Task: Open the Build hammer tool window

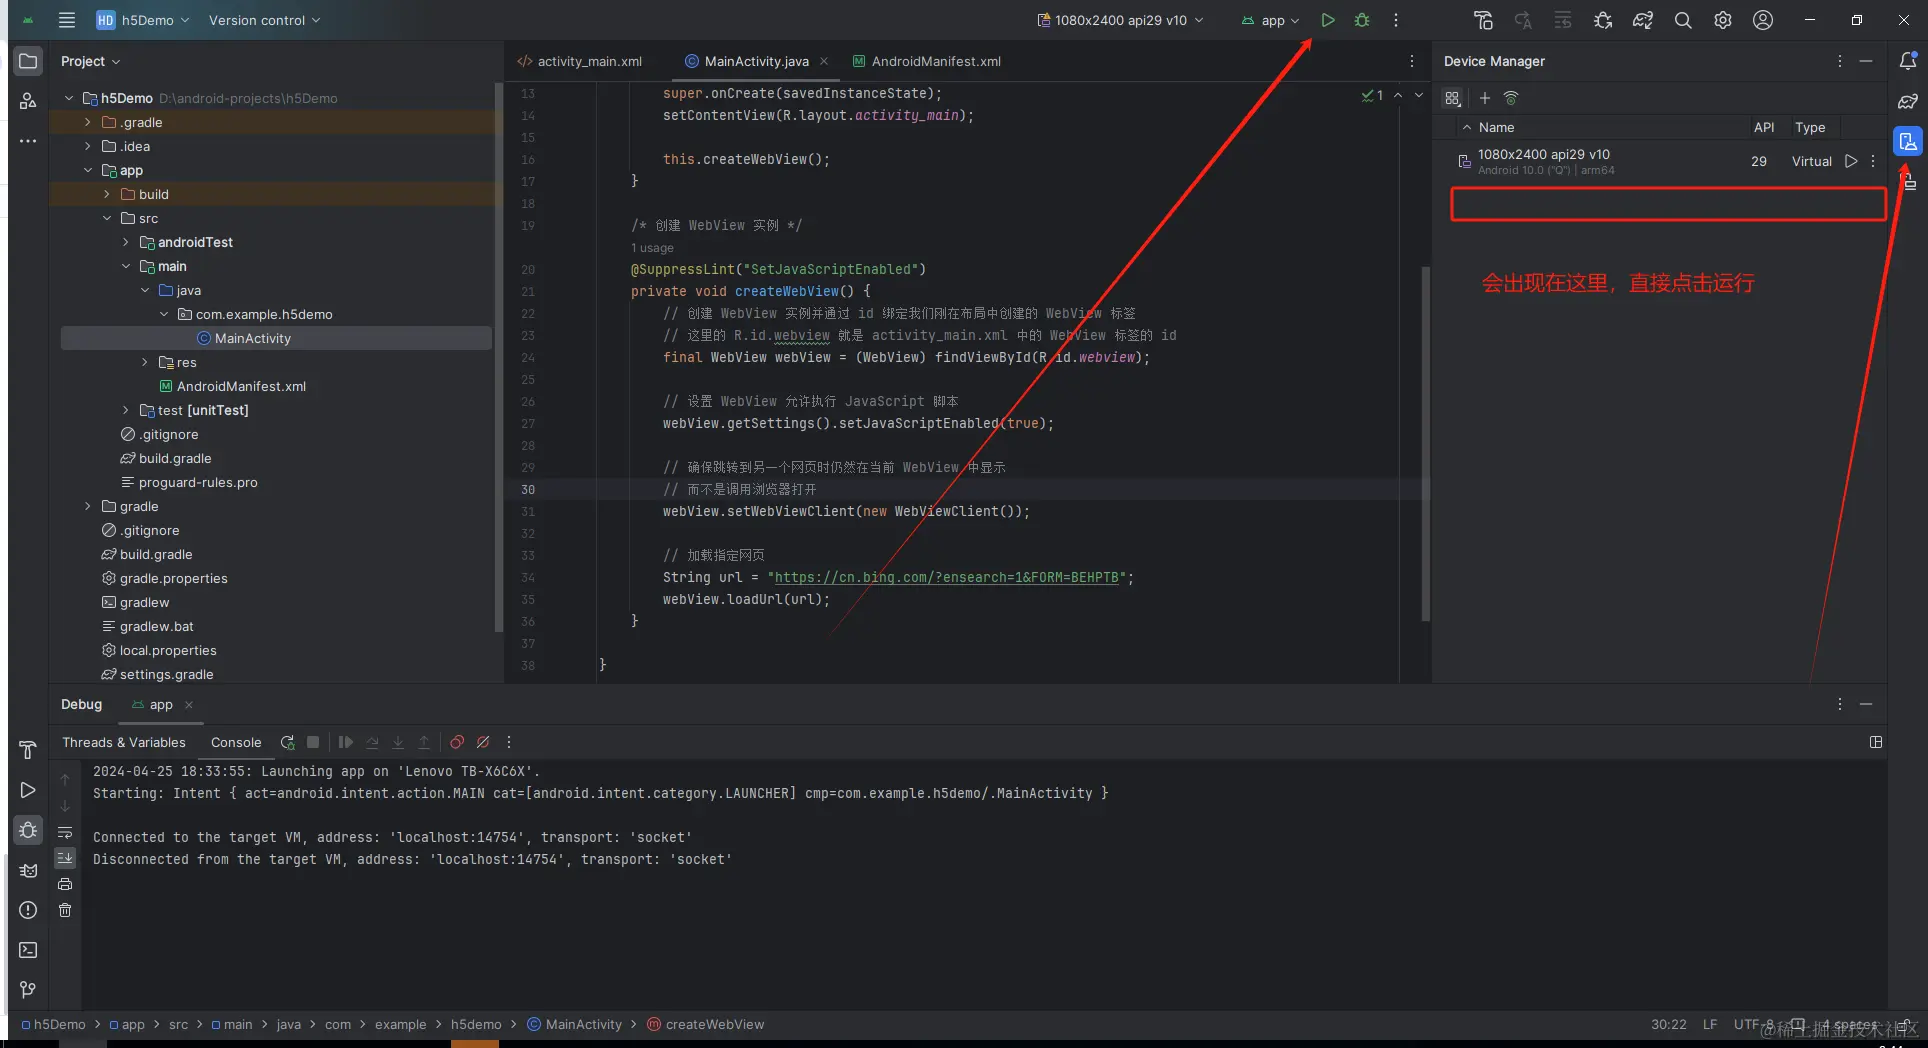Action: click(28, 750)
